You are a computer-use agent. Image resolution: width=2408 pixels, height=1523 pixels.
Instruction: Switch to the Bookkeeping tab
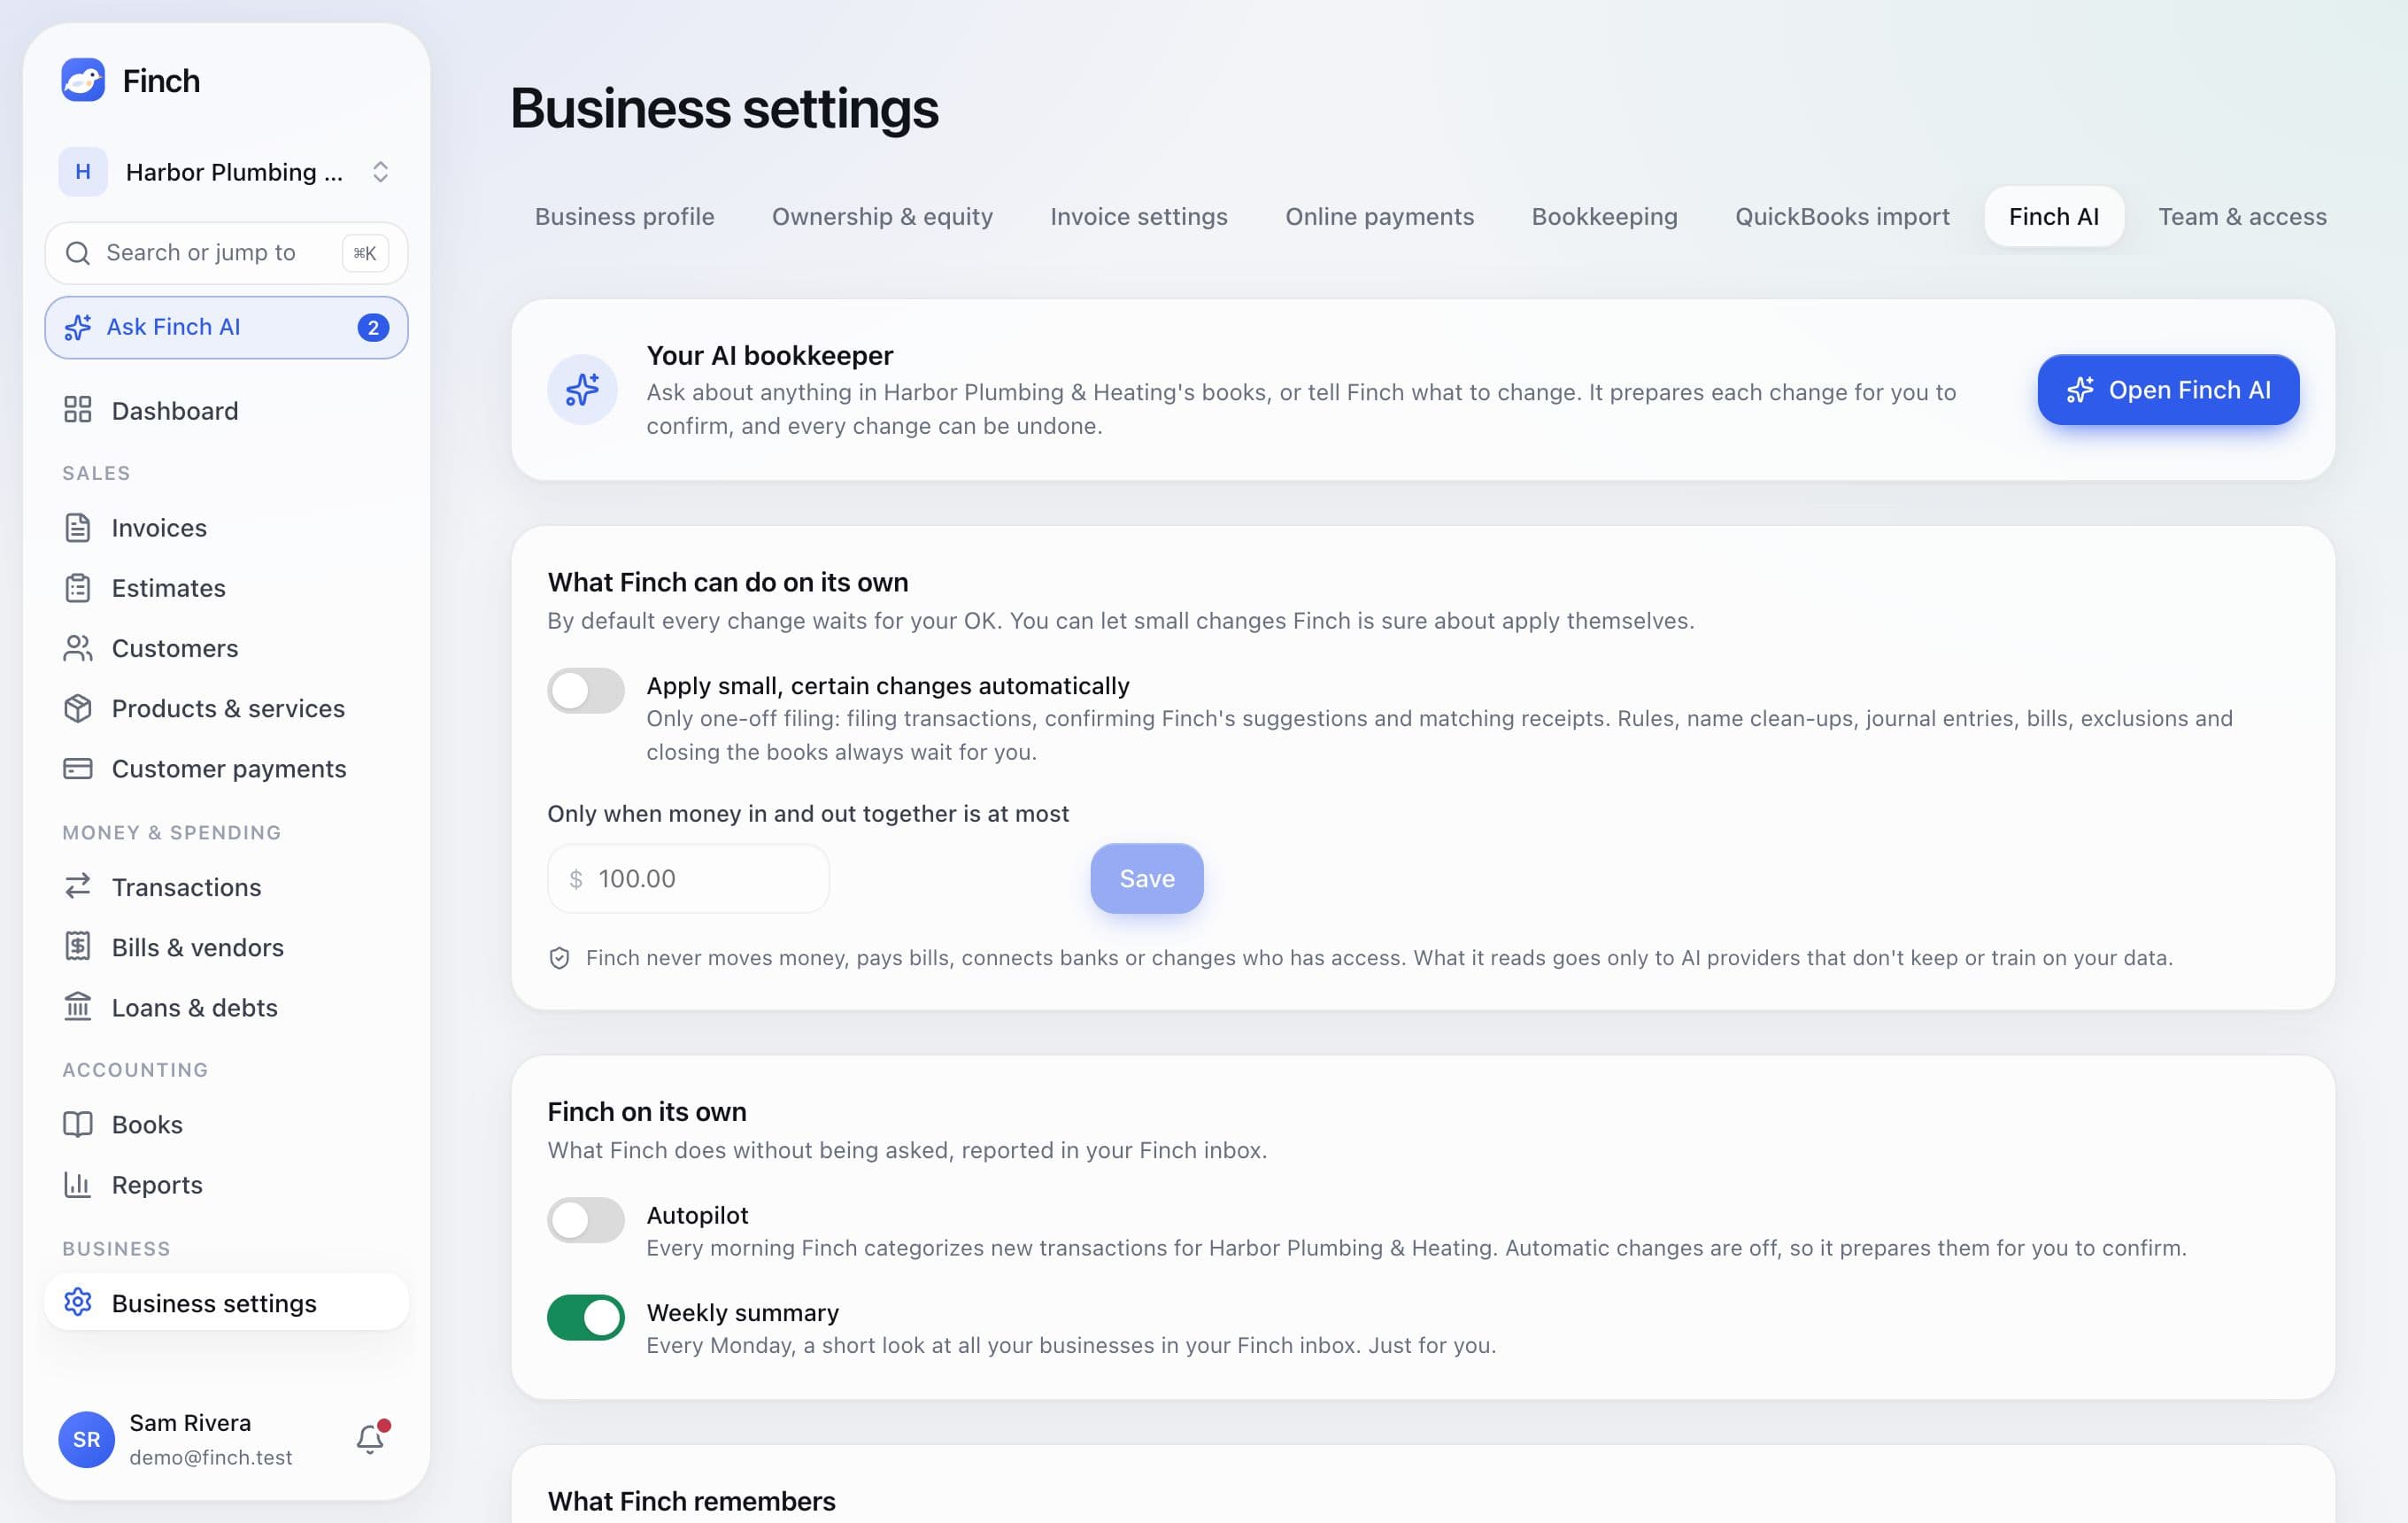coord(1604,216)
